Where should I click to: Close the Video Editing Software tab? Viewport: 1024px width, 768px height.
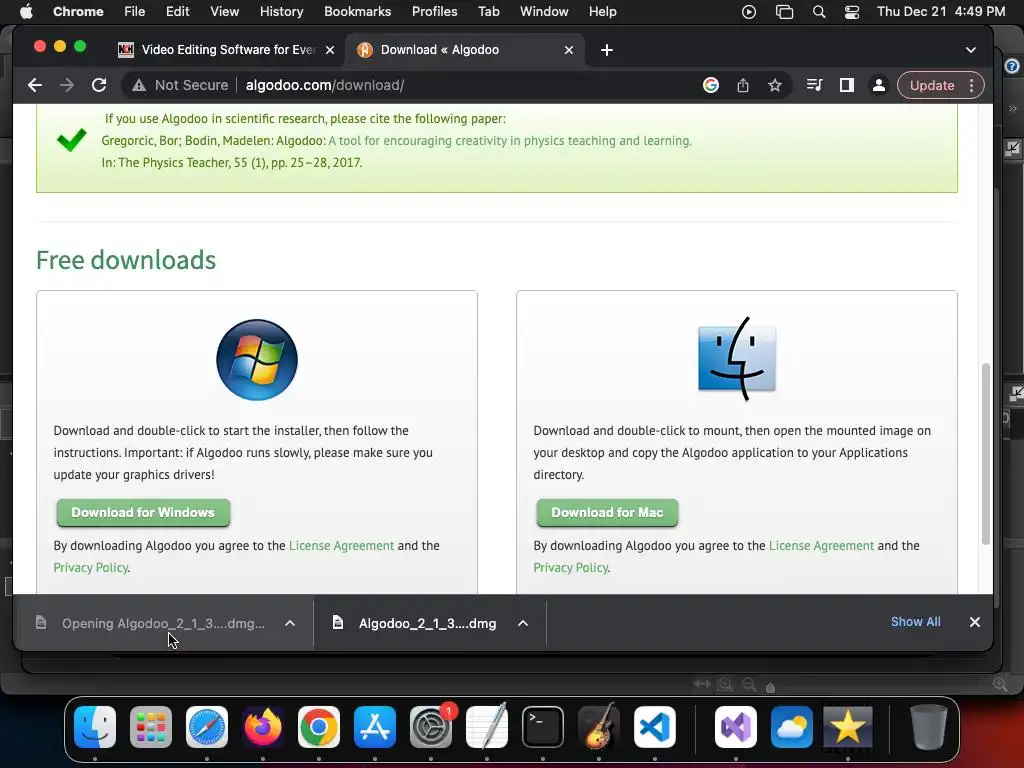(x=330, y=50)
